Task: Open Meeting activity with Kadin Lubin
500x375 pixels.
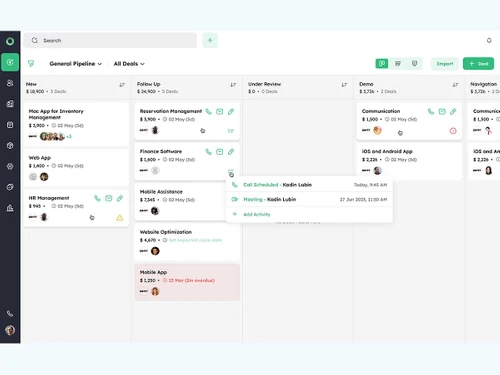Action: 309,199
